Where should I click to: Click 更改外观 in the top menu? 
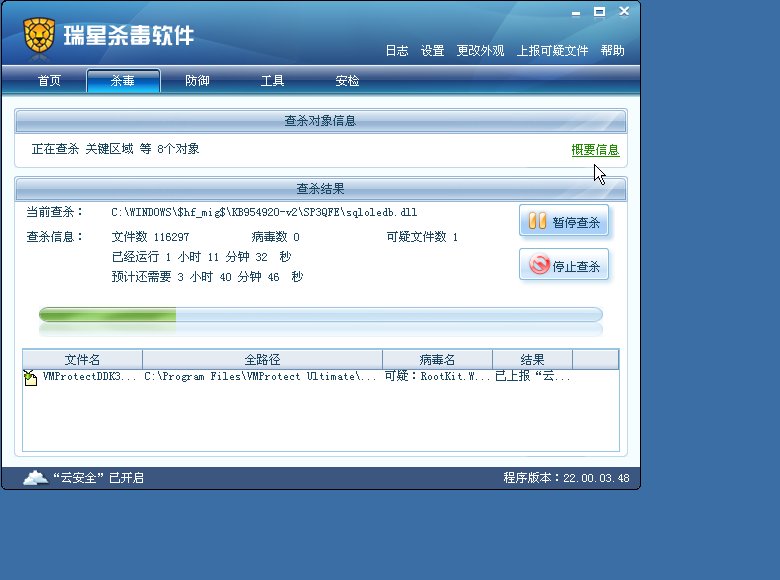click(x=480, y=51)
